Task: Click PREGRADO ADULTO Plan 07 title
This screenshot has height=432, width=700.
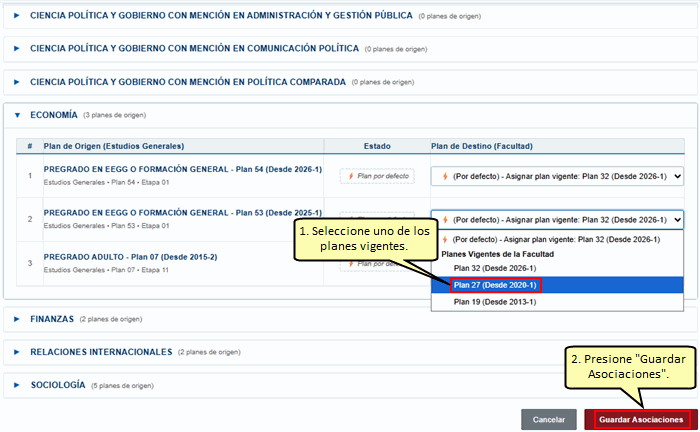Action: [130, 257]
